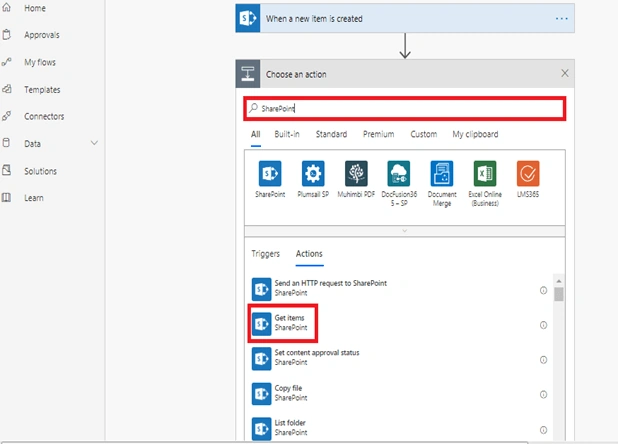Show info for Send an HTTP request

click(543, 290)
